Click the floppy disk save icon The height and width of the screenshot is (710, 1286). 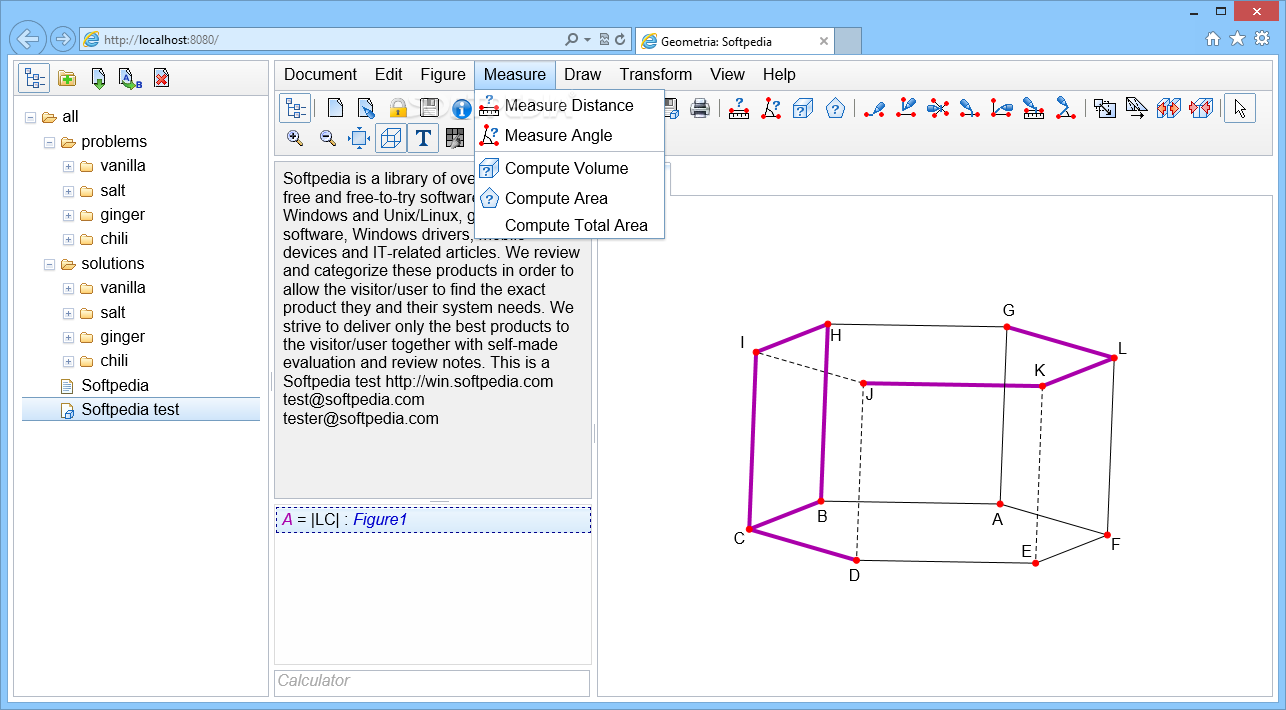tap(429, 108)
